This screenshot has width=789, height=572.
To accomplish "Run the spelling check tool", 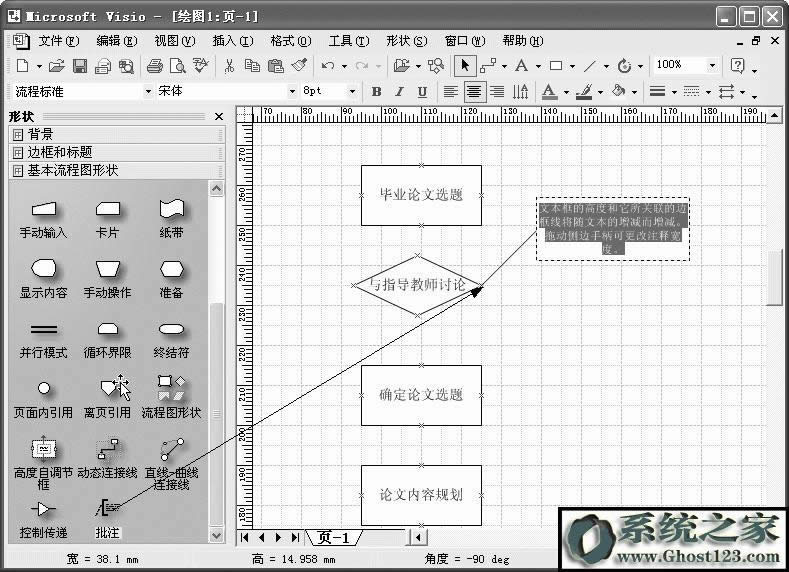I will coord(201,65).
